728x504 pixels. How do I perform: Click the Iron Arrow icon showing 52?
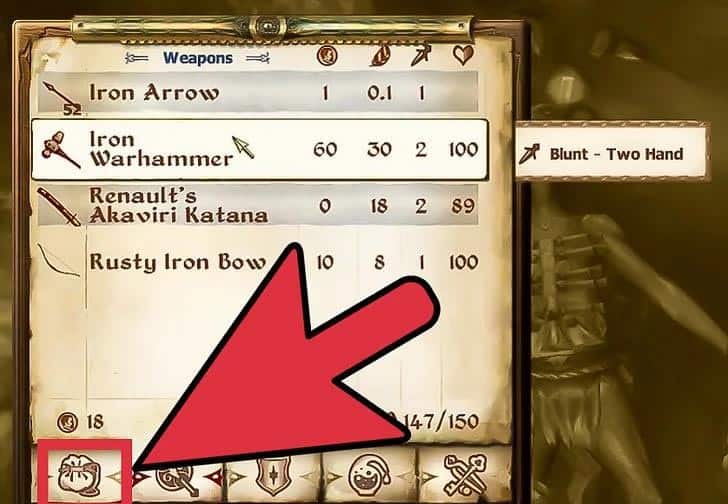(62, 98)
